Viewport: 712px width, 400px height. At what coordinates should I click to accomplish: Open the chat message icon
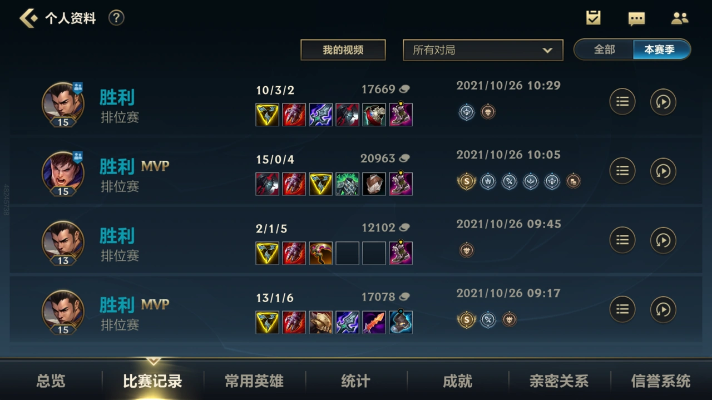636,19
